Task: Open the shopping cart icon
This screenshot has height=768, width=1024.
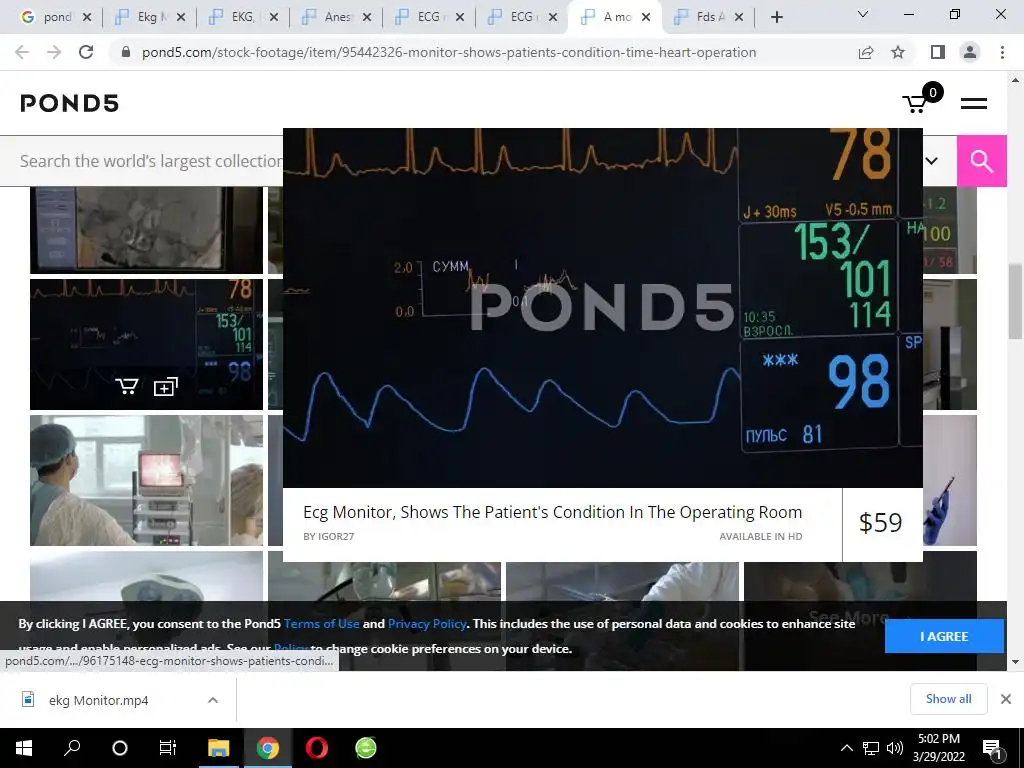Action: pos(916,103)
